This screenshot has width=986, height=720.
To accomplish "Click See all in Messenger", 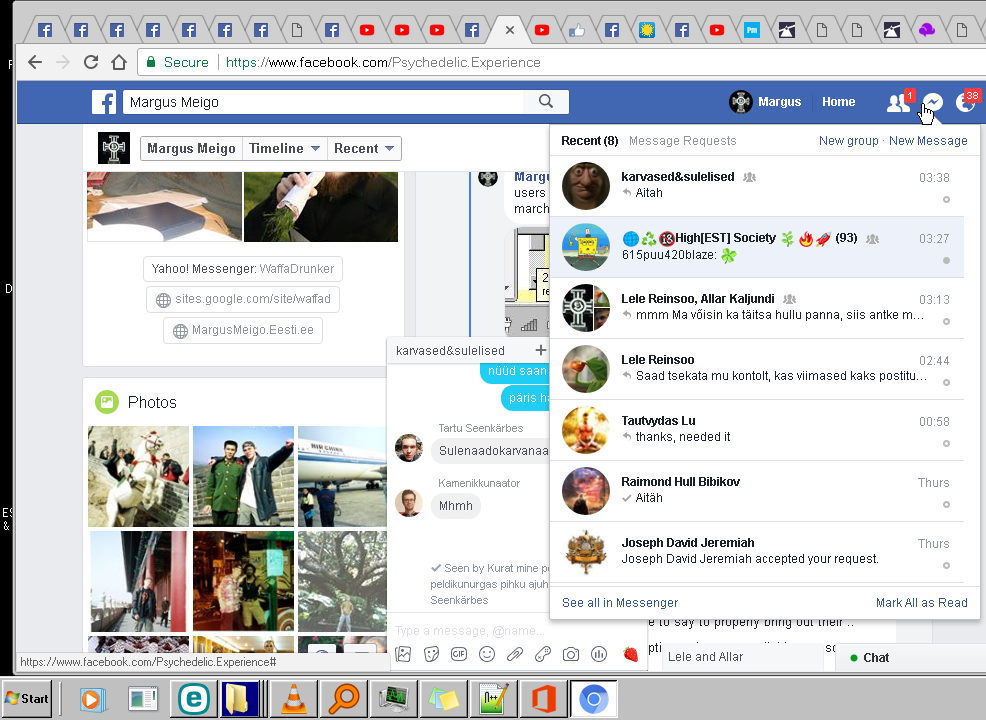I will pos(620,602).
